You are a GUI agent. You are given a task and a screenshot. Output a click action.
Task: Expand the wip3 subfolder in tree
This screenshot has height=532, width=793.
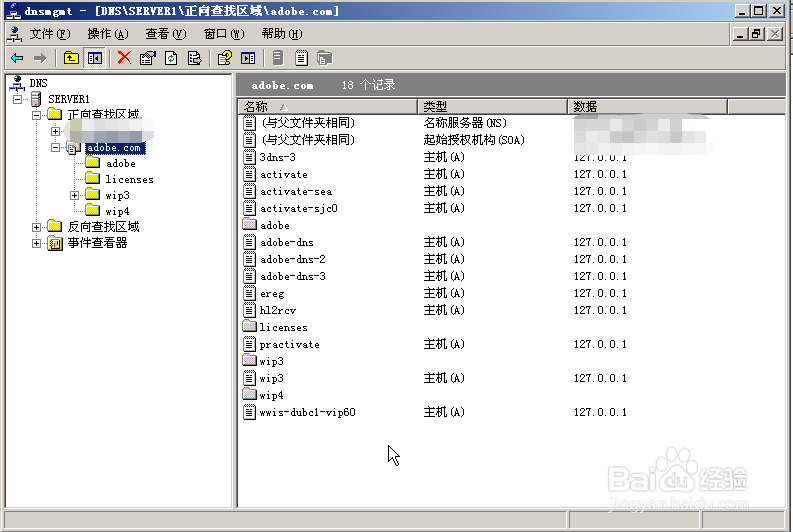[x=74, y=195]
